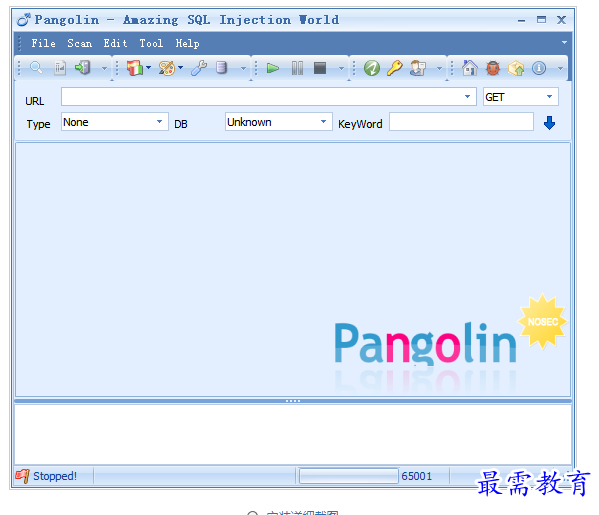Screen dimensions: 599x515
Task: Click the Pangolin logo in main panel
Action: click(425, 343)
